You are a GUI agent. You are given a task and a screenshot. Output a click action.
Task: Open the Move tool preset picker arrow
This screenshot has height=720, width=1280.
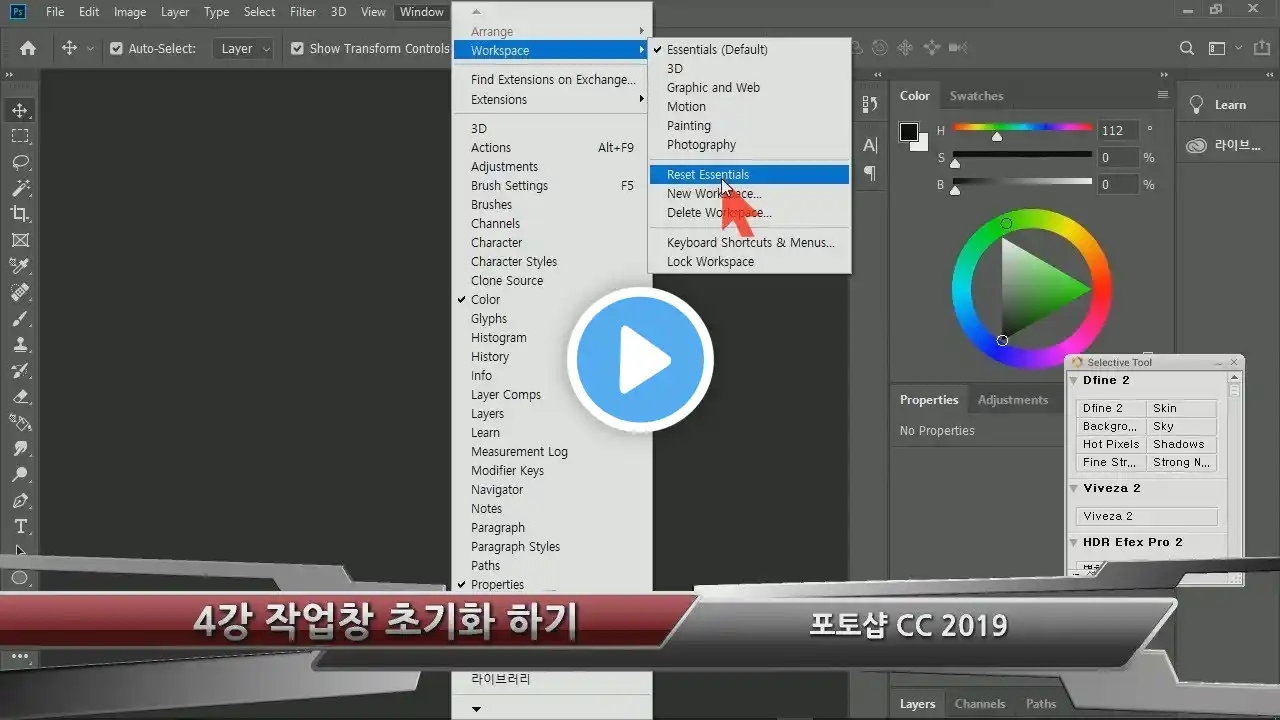click(90, 48)
